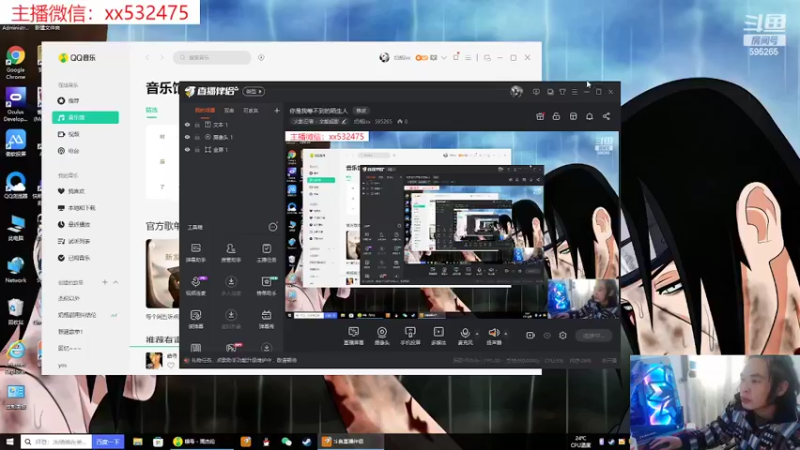Create new playlist with plus in QQ音乐
Screen dimensions: 800x450
coord(105,282)
